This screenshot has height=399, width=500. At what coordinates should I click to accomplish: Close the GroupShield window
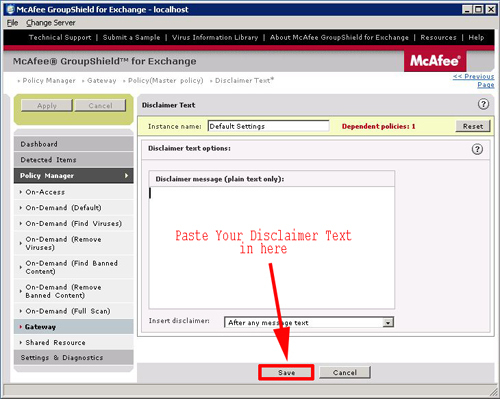[490, 9]
